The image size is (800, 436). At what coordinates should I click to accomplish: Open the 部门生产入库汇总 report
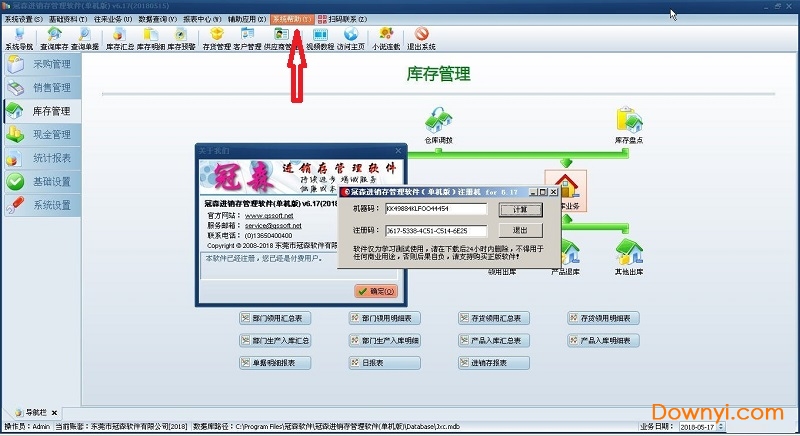click(275, 340)
